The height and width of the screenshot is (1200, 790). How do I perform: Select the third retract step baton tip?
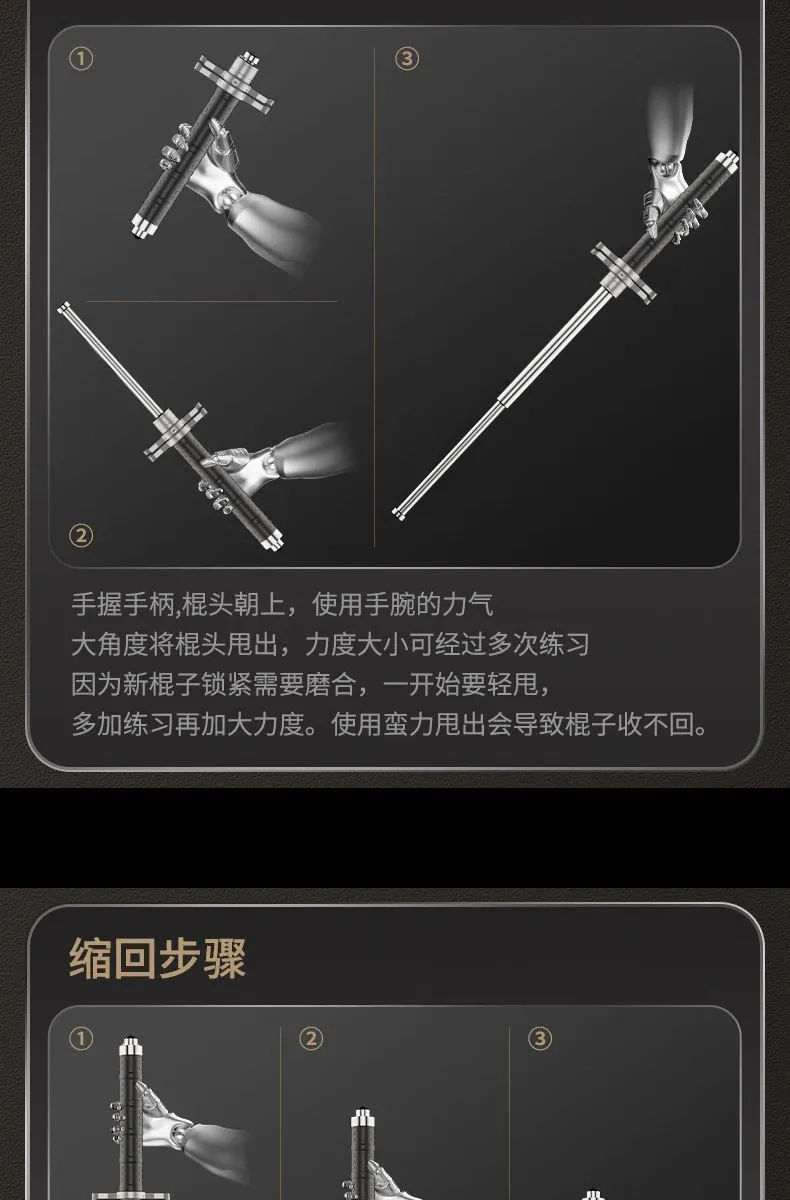(x=593, y=1194)
